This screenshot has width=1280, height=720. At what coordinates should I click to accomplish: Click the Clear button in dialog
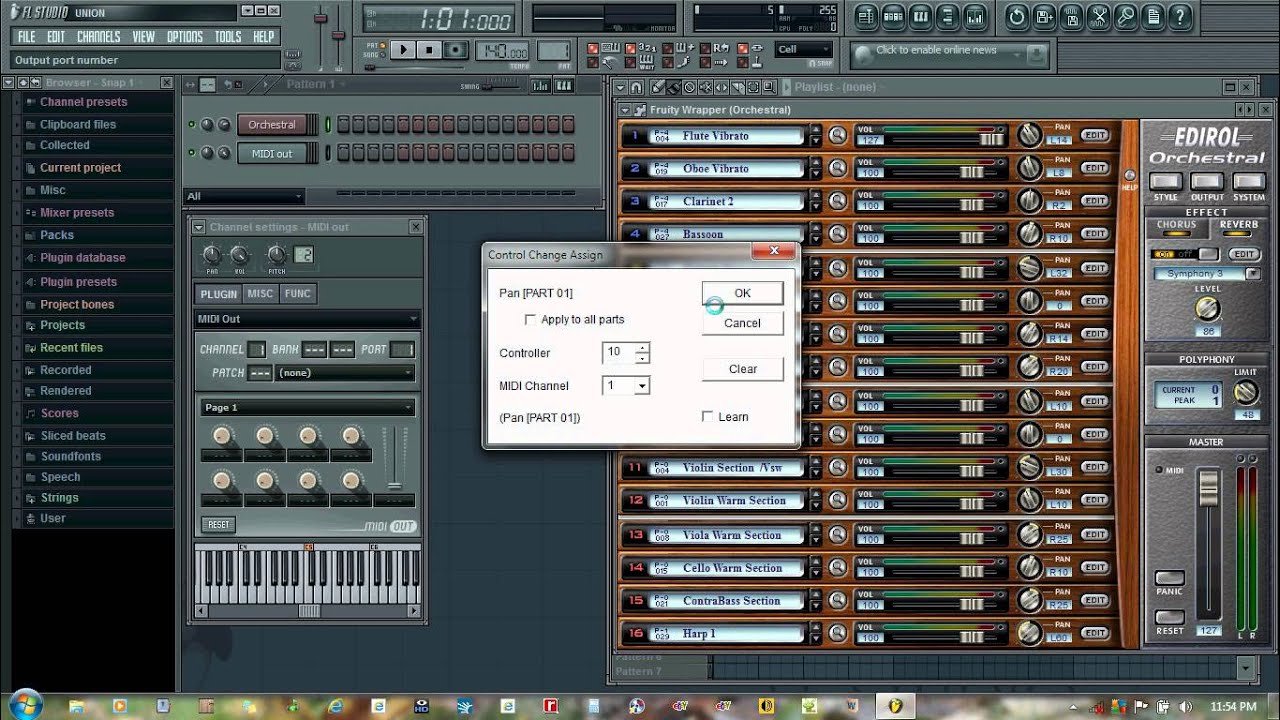[x=742, y=369]
